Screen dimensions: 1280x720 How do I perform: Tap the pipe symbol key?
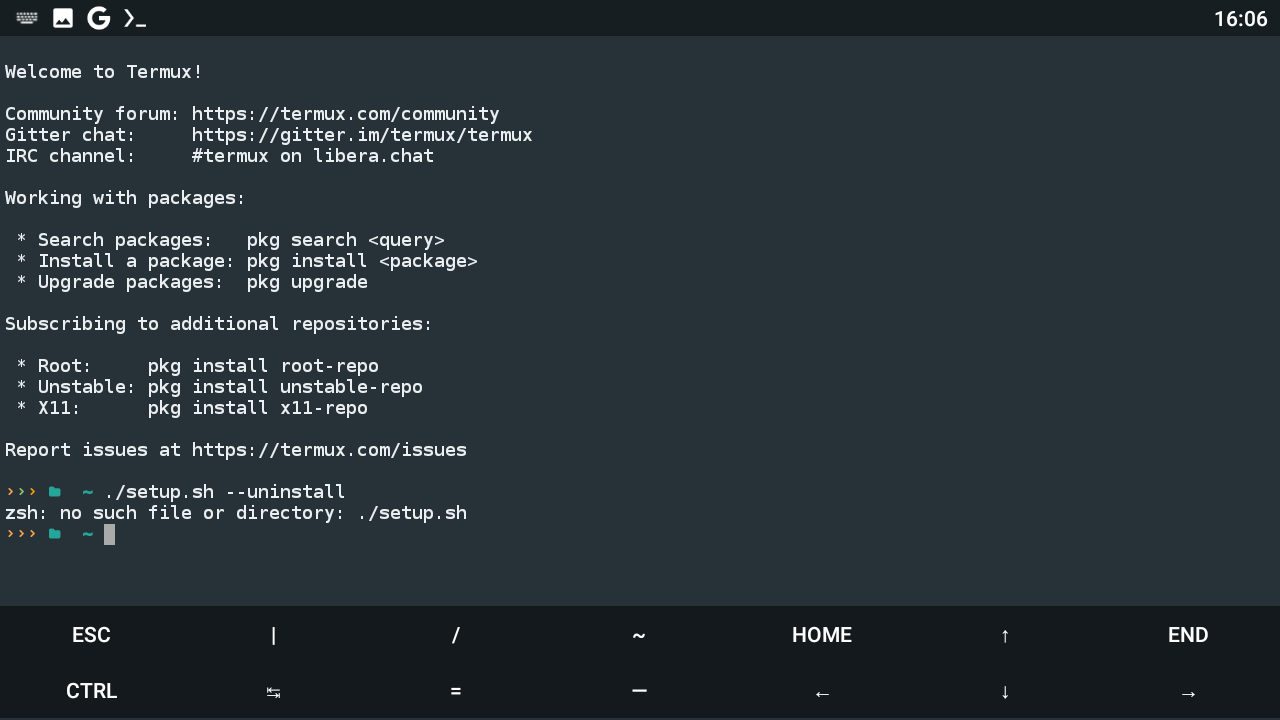(274, 635)
